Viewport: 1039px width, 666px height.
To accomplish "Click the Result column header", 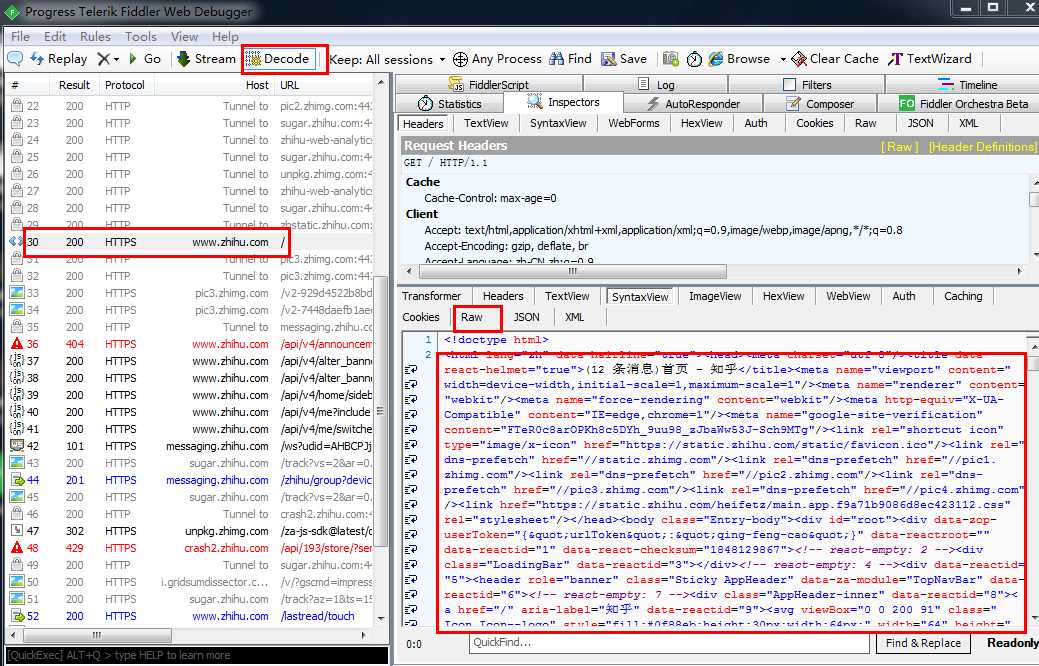I will (74, 85).
